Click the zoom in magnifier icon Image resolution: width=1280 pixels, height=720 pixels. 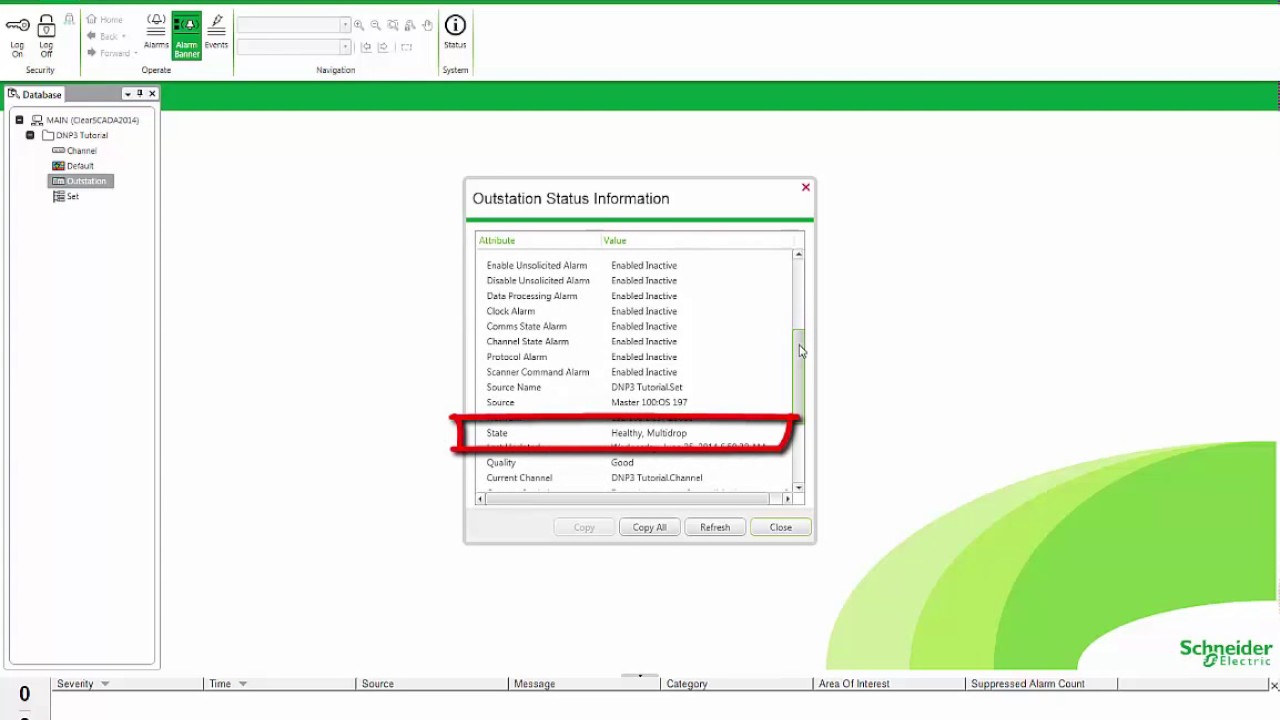click(359, 25)
